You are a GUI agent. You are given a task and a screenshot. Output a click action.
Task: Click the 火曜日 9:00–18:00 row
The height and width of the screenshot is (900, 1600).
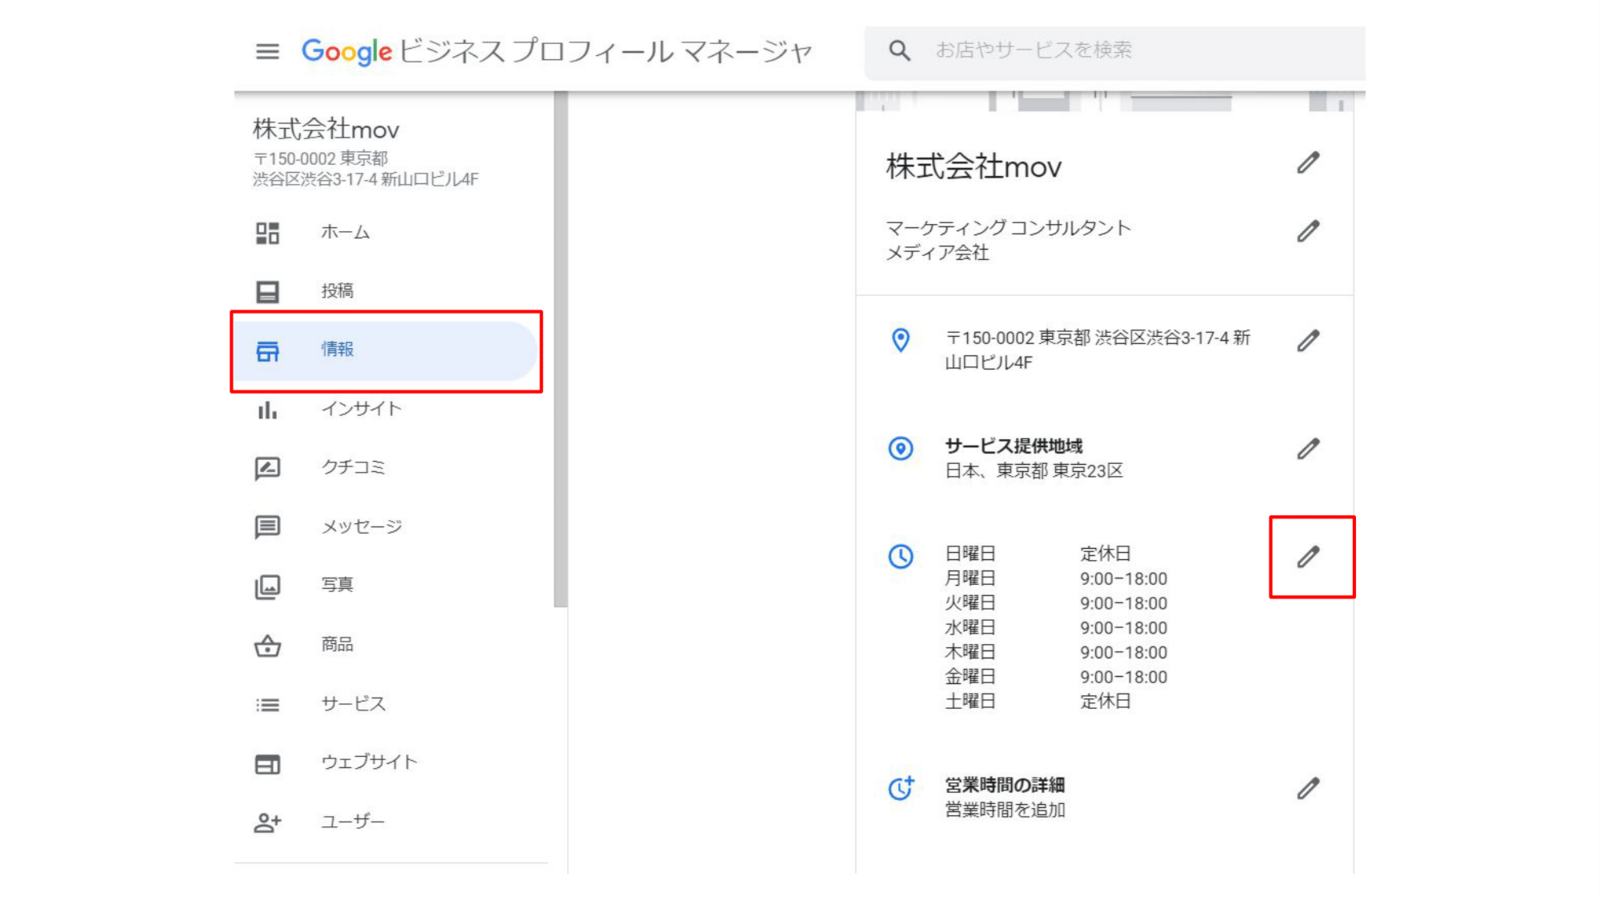1056,603
